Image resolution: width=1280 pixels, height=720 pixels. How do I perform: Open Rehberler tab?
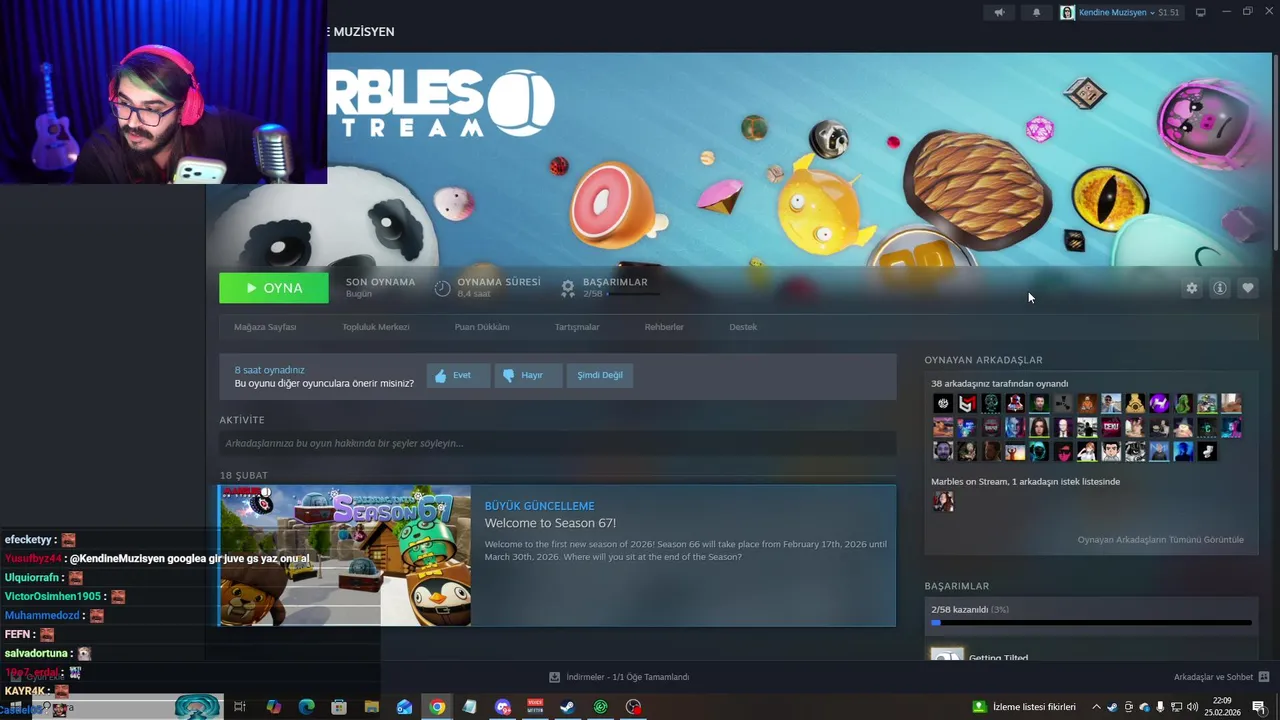click(664, 327)
